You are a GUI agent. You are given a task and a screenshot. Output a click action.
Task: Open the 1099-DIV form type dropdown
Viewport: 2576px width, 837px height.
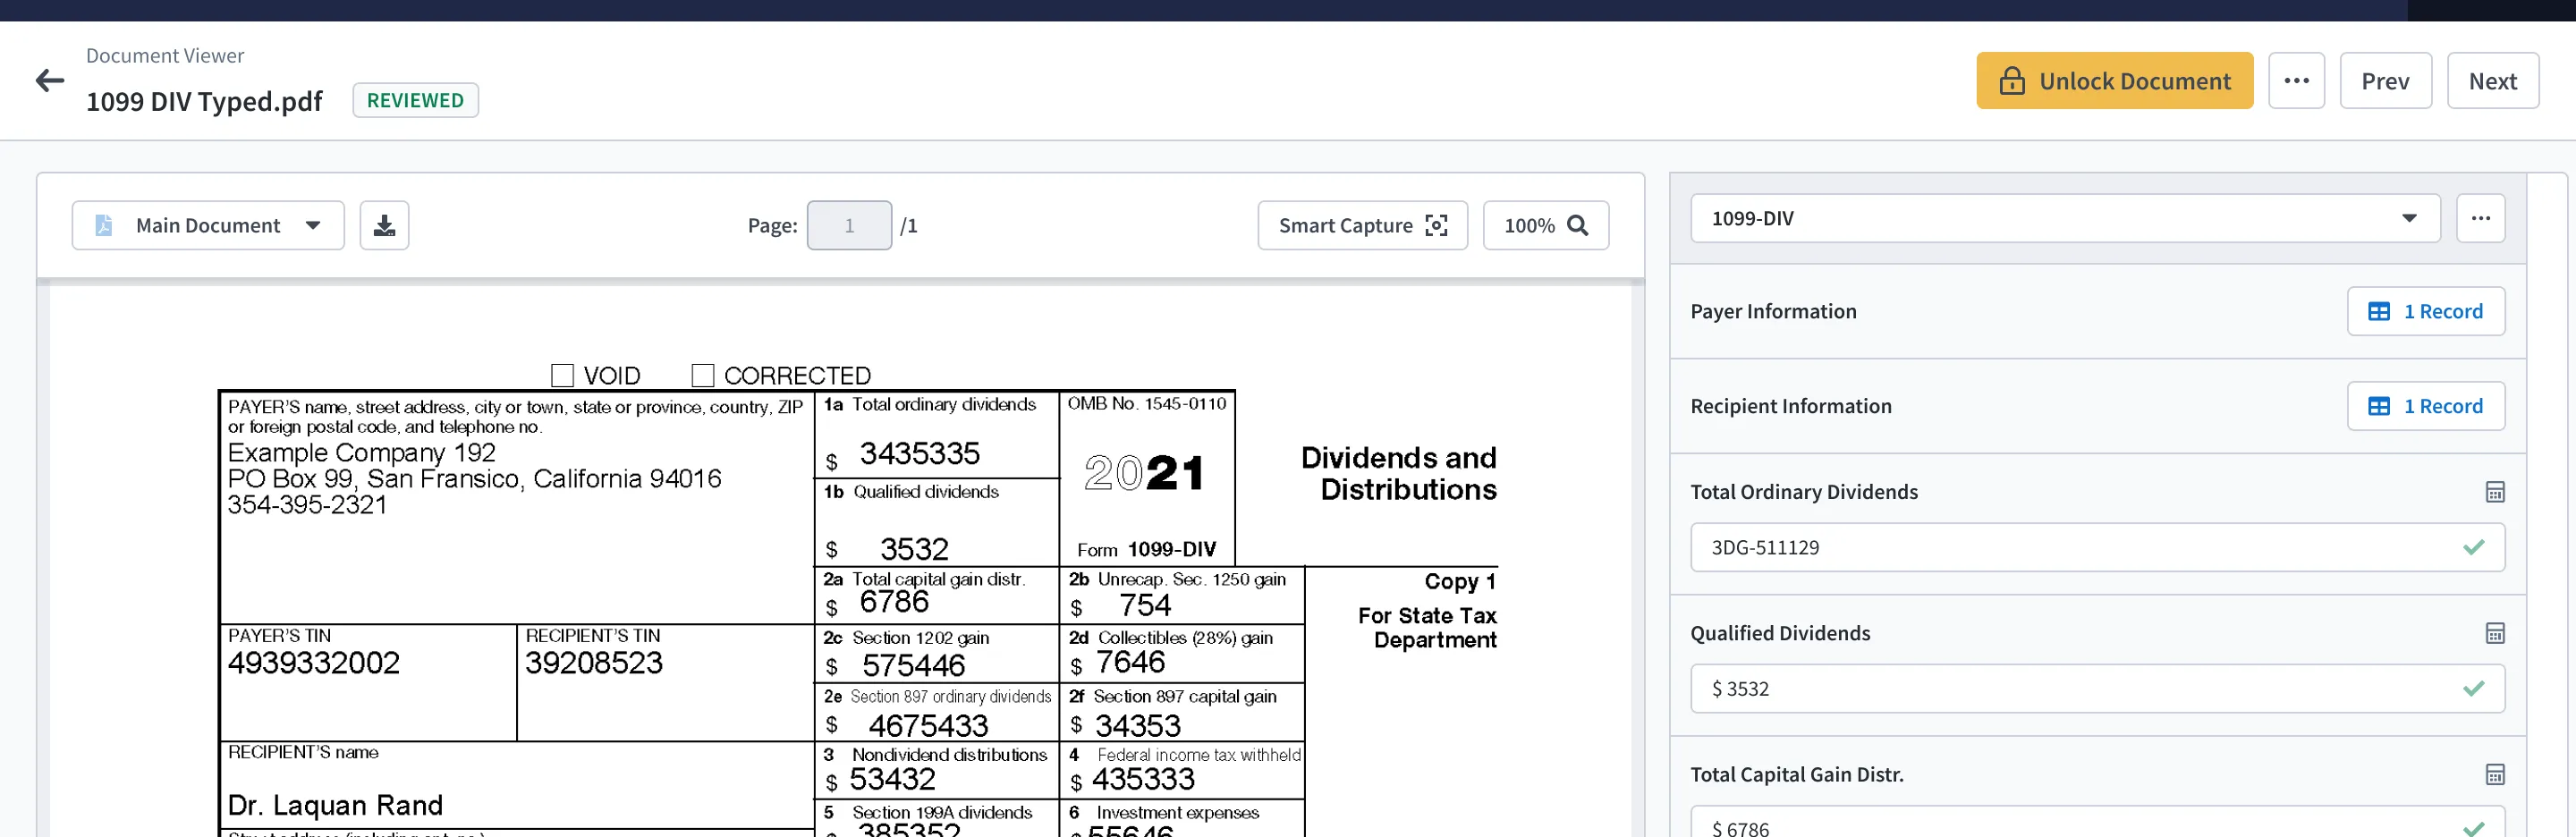point(2064,218)
